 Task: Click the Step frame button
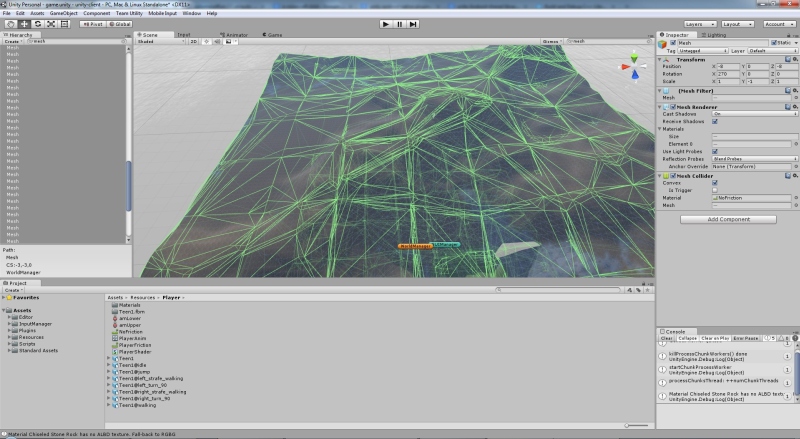(x=414, y=23)
